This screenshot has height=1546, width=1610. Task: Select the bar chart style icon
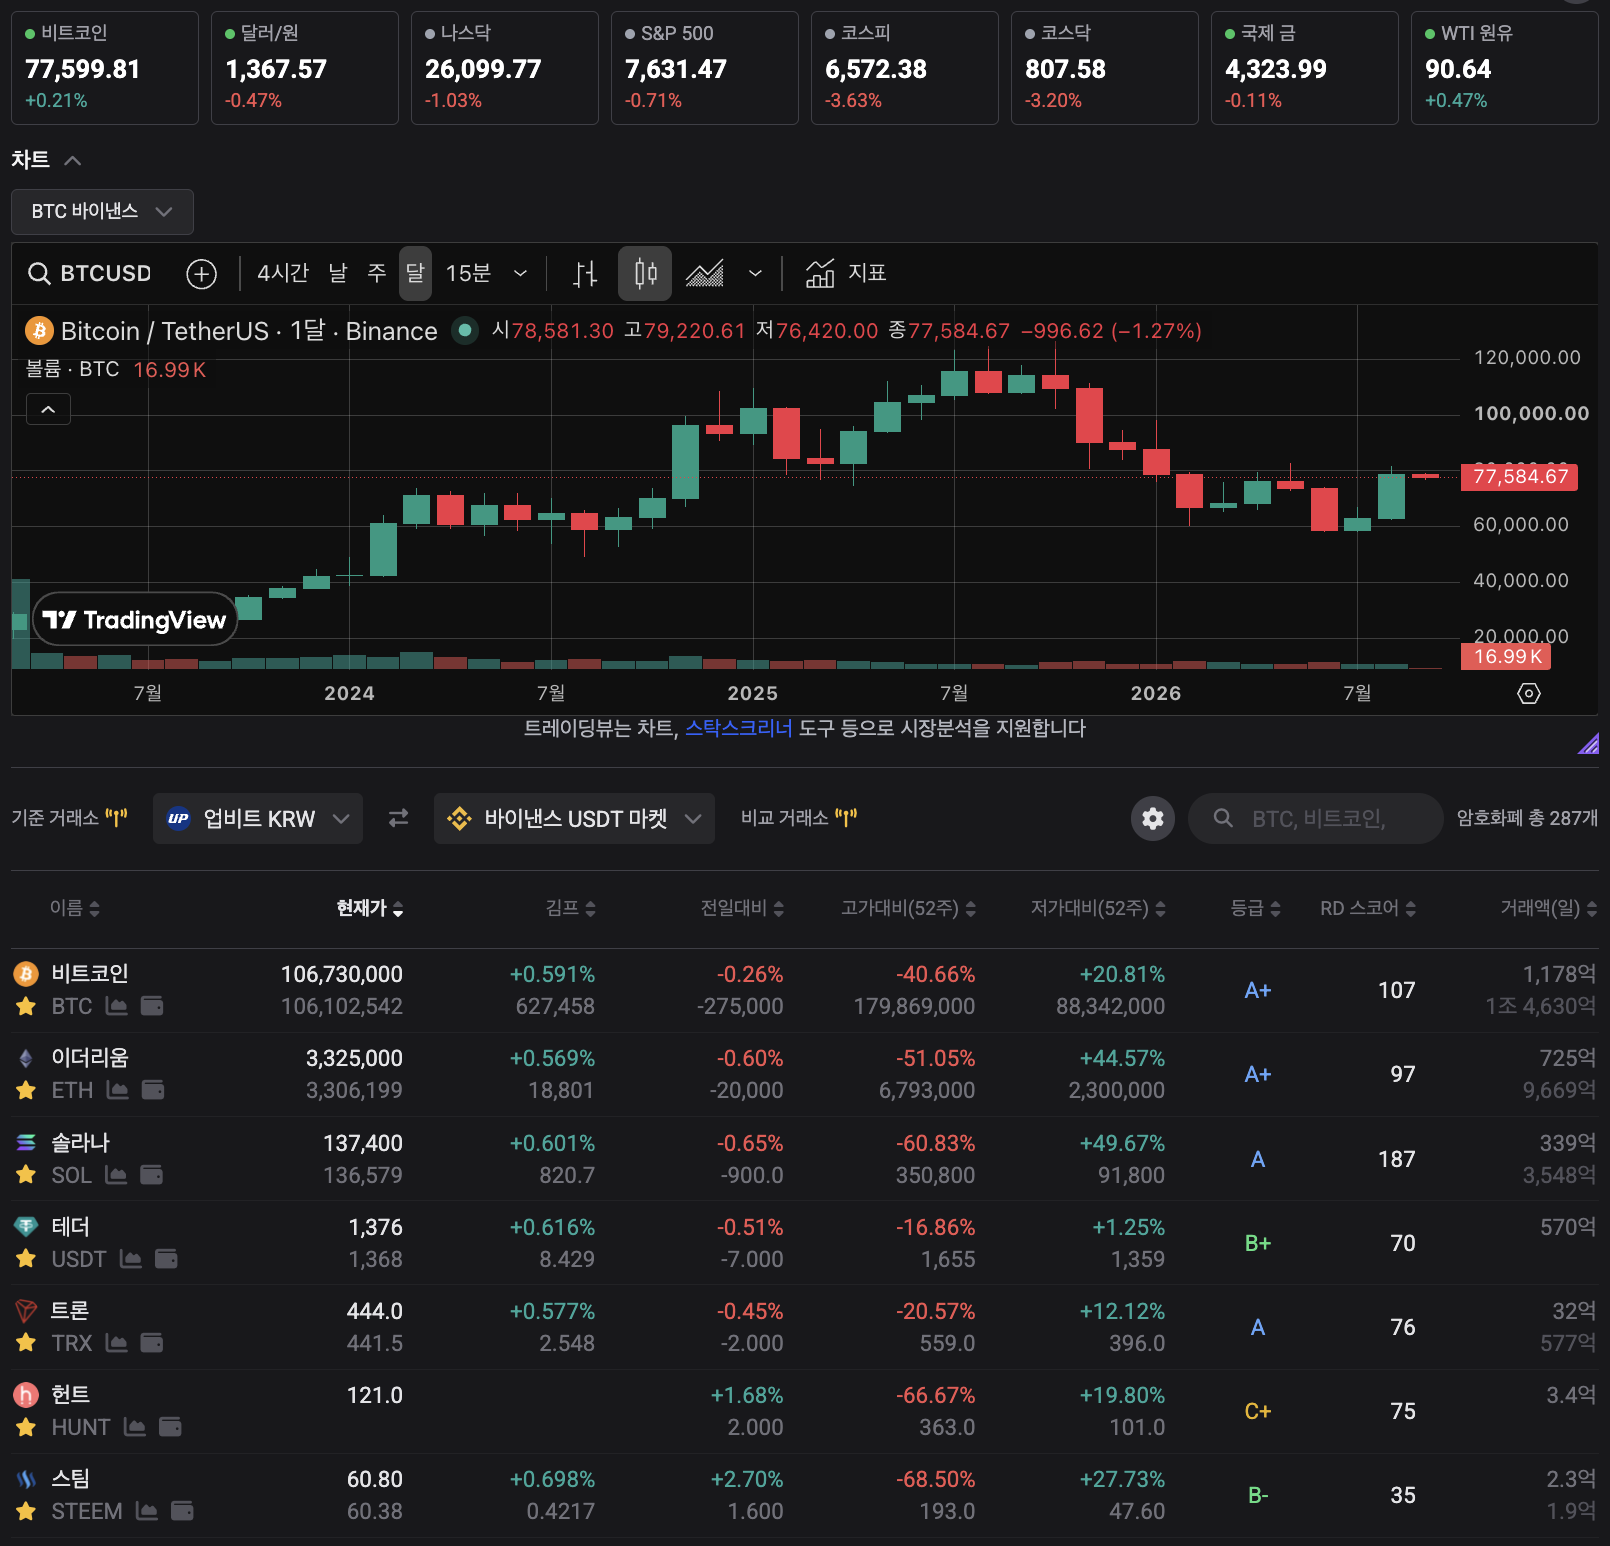585,273
